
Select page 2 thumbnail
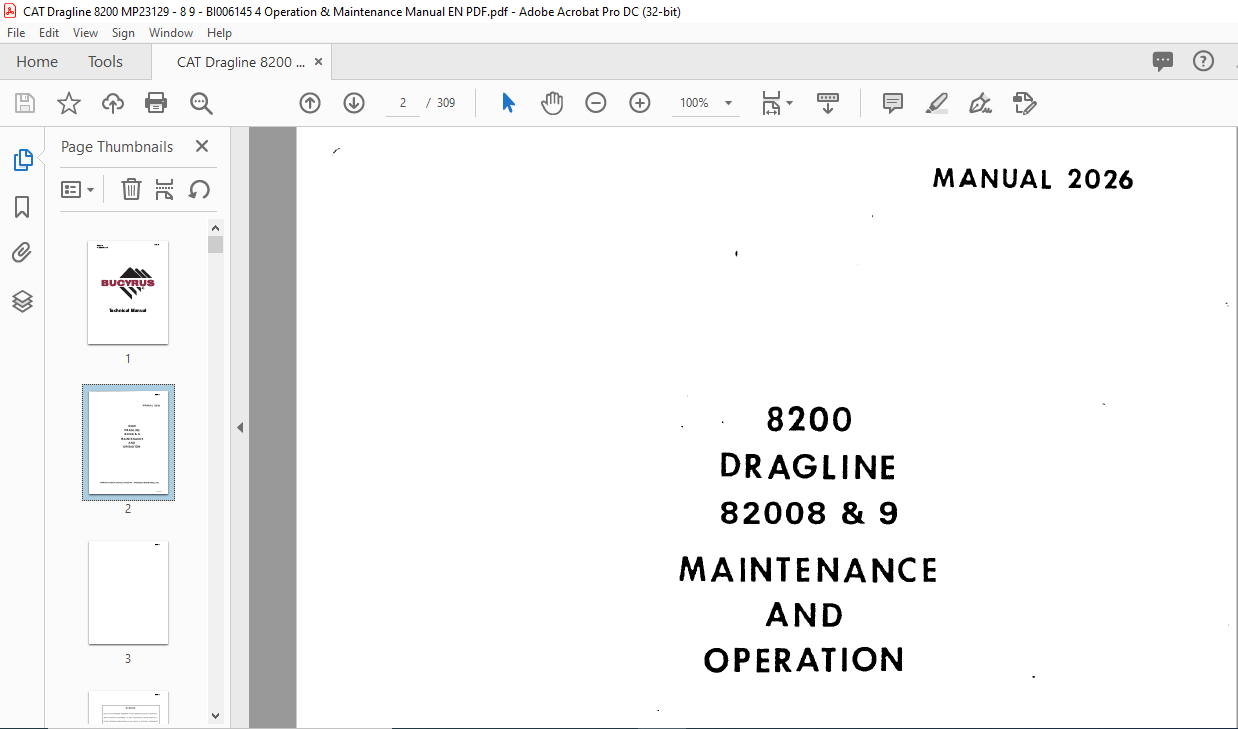(128, 442)
